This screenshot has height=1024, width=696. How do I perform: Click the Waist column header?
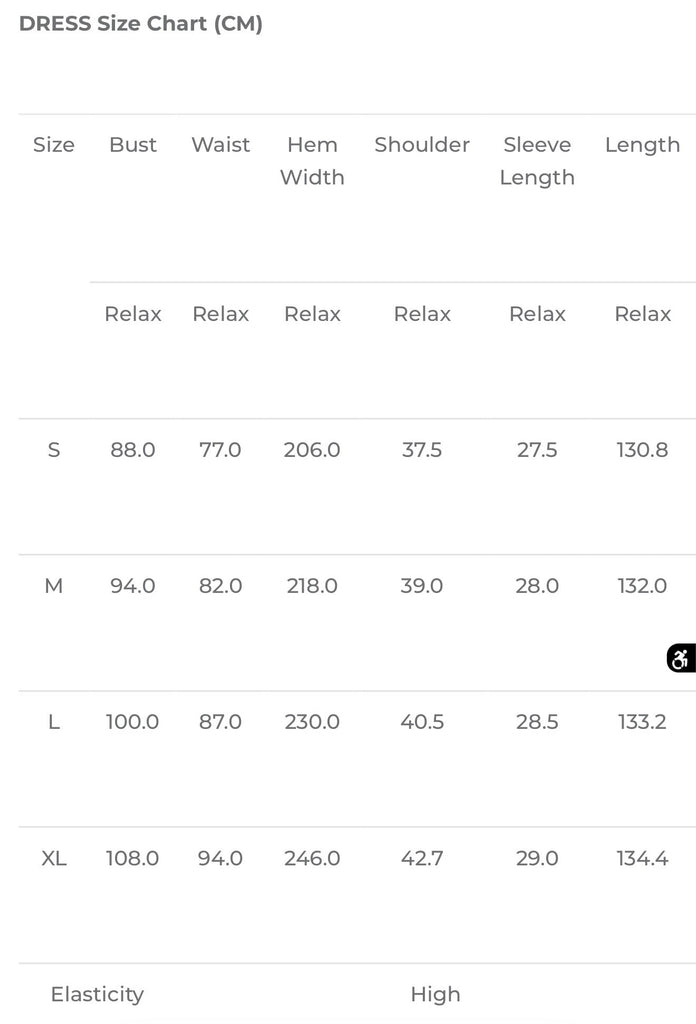[221, 145]
